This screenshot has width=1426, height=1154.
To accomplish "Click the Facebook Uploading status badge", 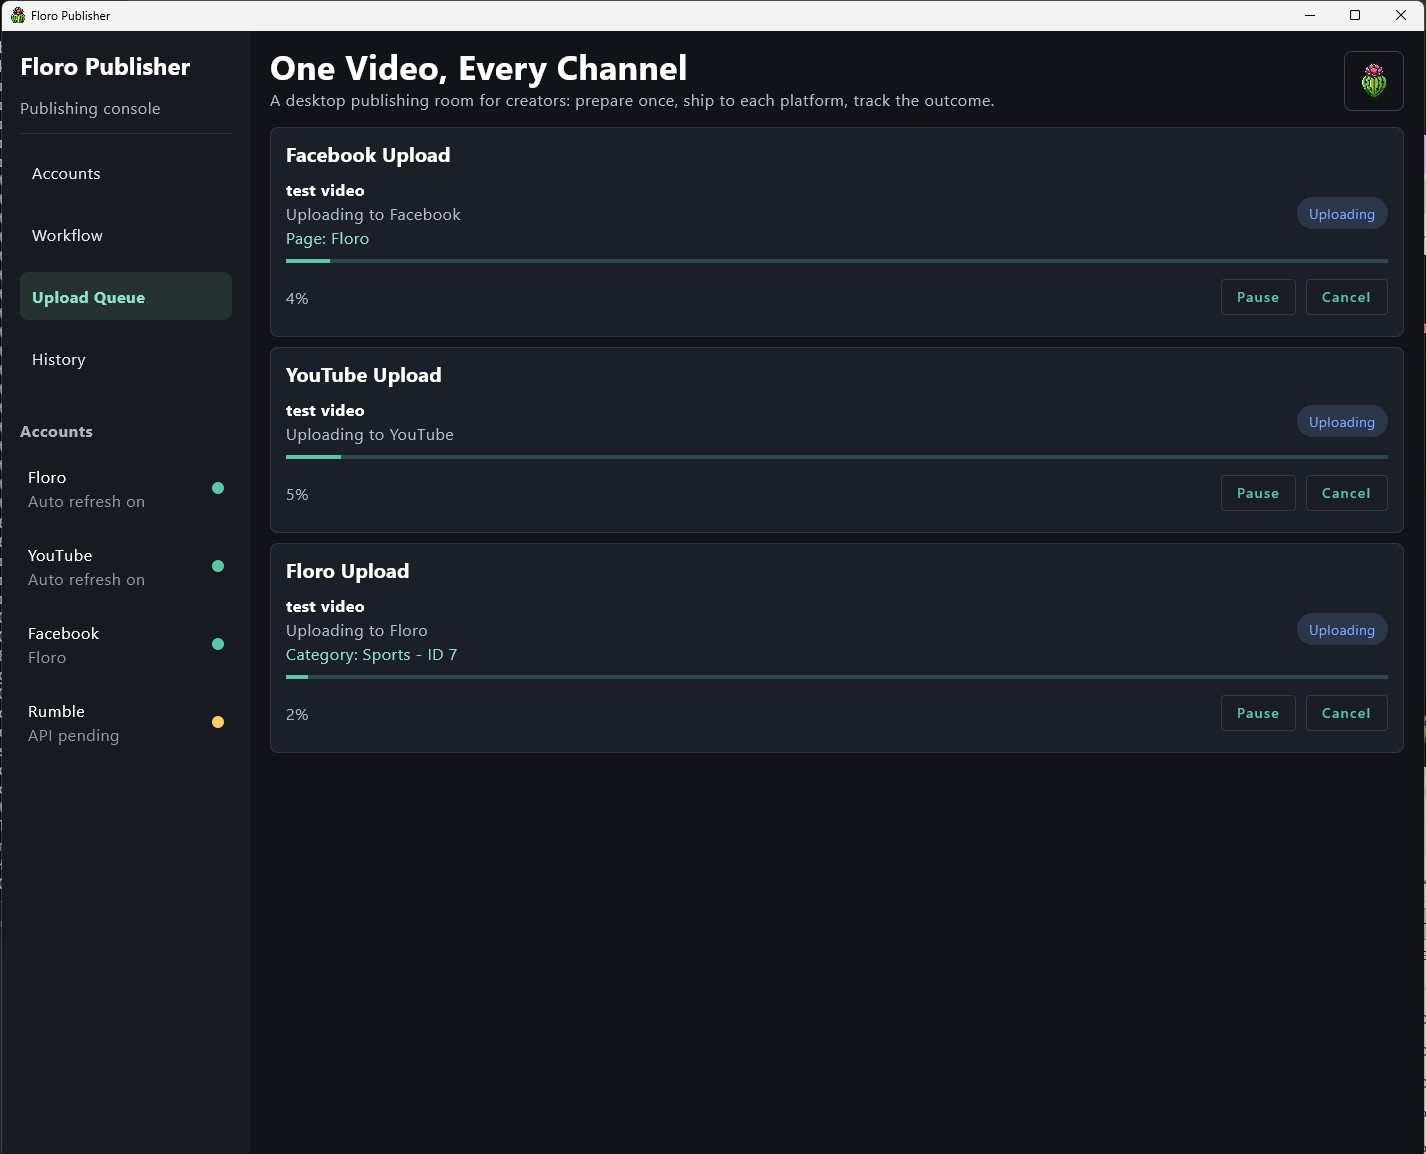I will pyautogui.click(x=1342, y=214).
